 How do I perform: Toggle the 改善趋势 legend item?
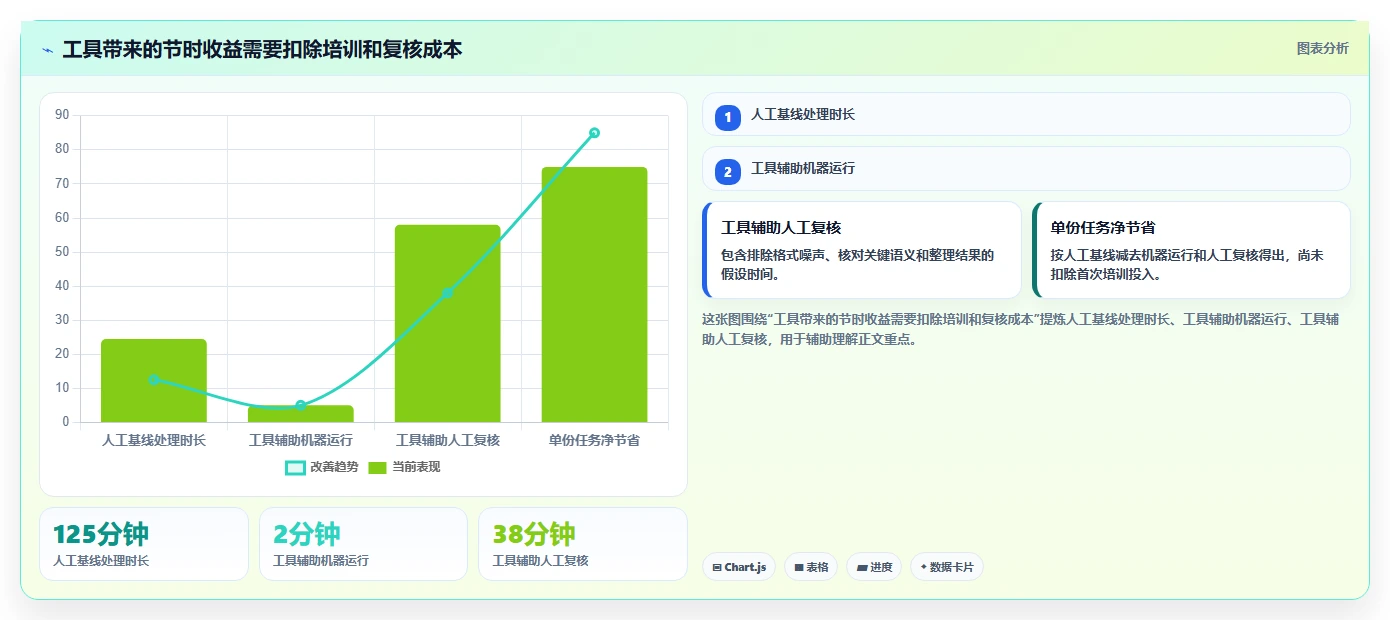point(322,467)
